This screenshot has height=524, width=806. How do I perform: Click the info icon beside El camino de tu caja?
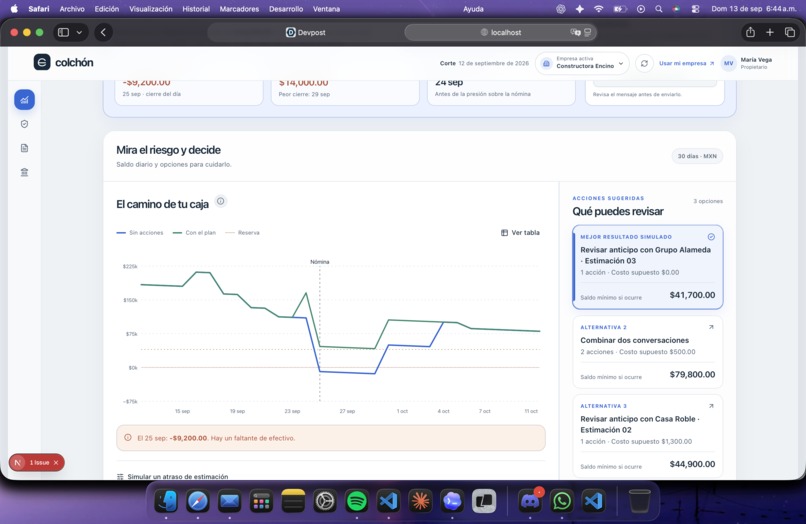(221, 201)
